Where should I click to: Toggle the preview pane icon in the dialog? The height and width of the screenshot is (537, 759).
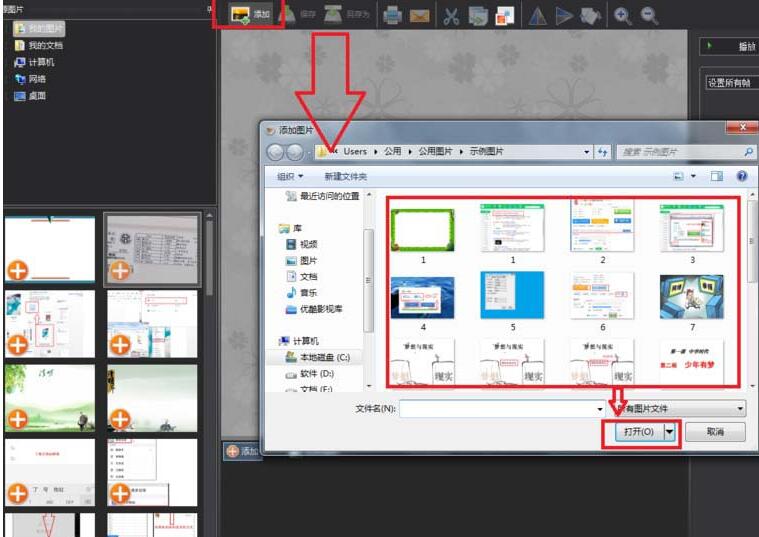[716, 176]
